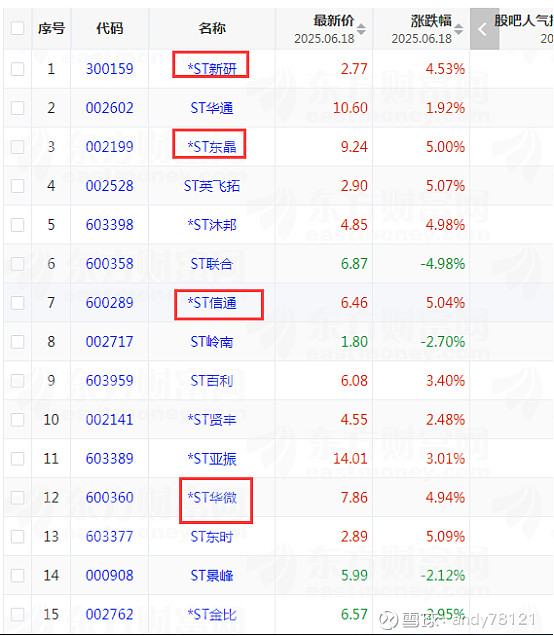The image size is (554, 636).
Task: Open stock code 603389
Action: [110, 458]
